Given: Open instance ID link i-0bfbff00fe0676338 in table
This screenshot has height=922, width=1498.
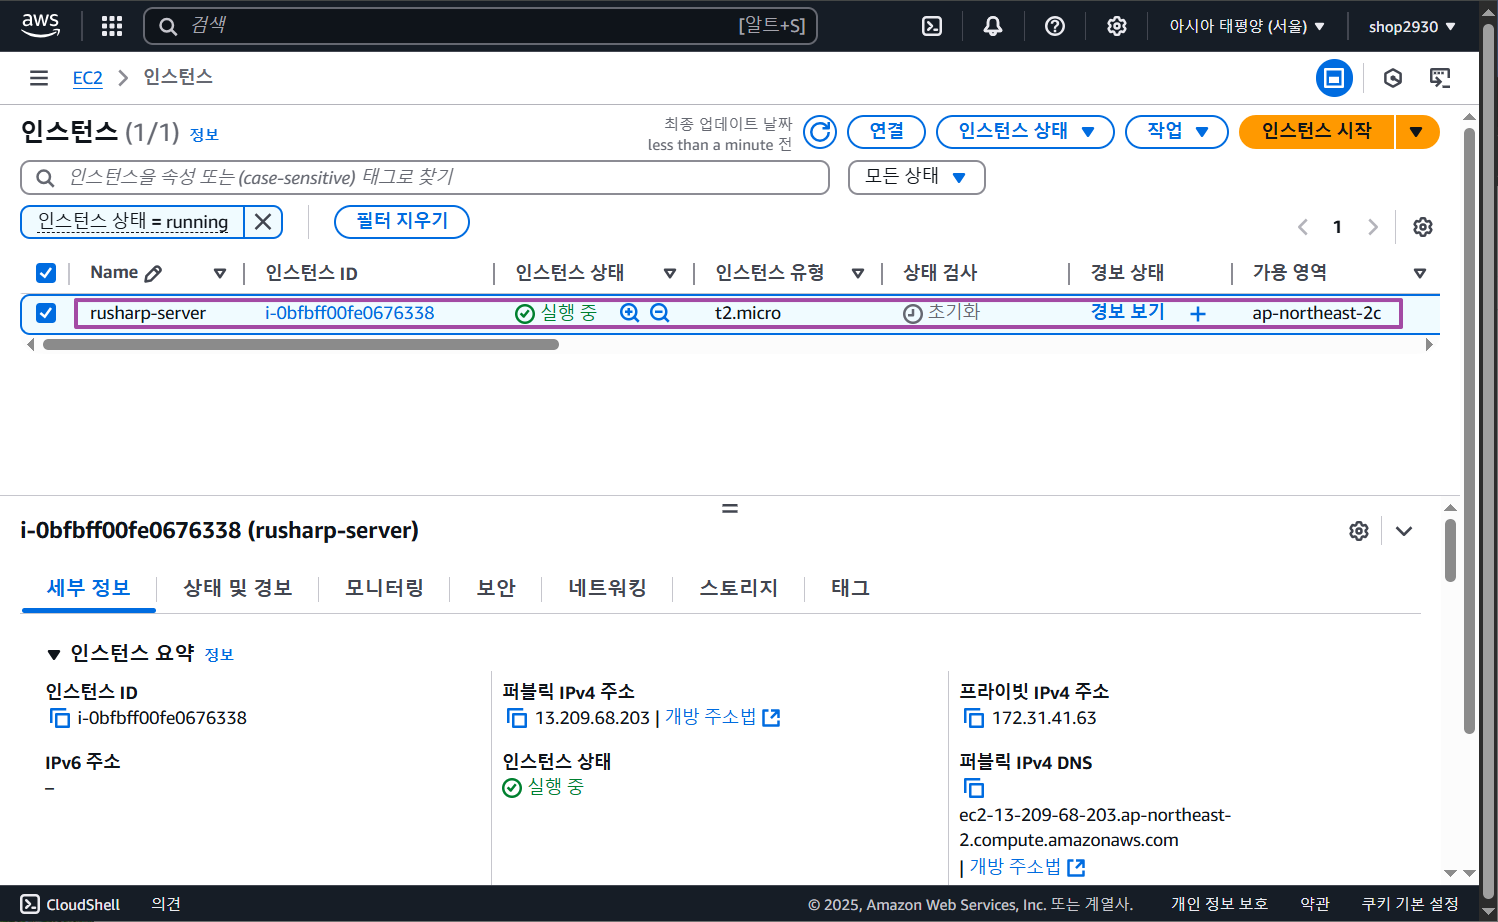Looking at the screenshot, I should pos(349,313).
